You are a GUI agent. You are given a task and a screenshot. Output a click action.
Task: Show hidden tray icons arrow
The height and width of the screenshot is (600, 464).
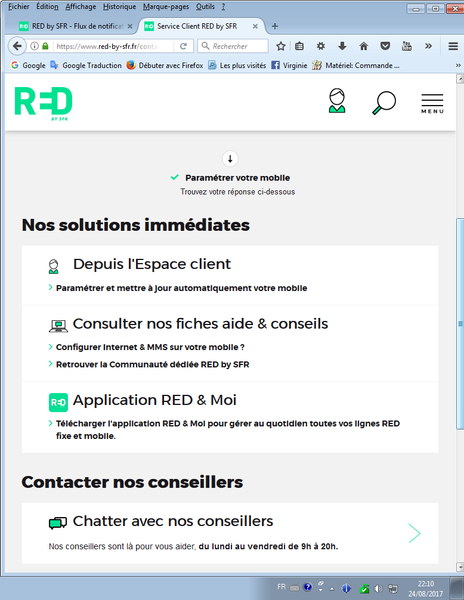coord(332,589)
